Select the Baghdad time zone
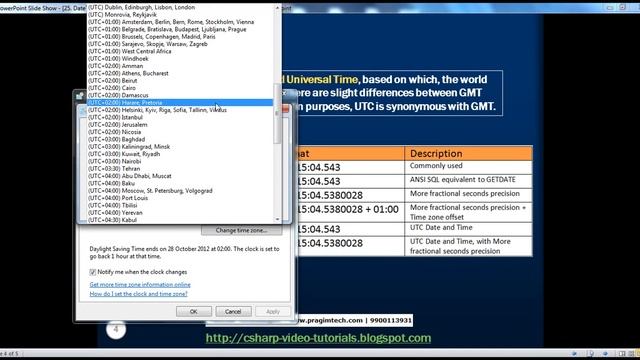The height and width of the screenshot is (360, 640). pos(180,140)
